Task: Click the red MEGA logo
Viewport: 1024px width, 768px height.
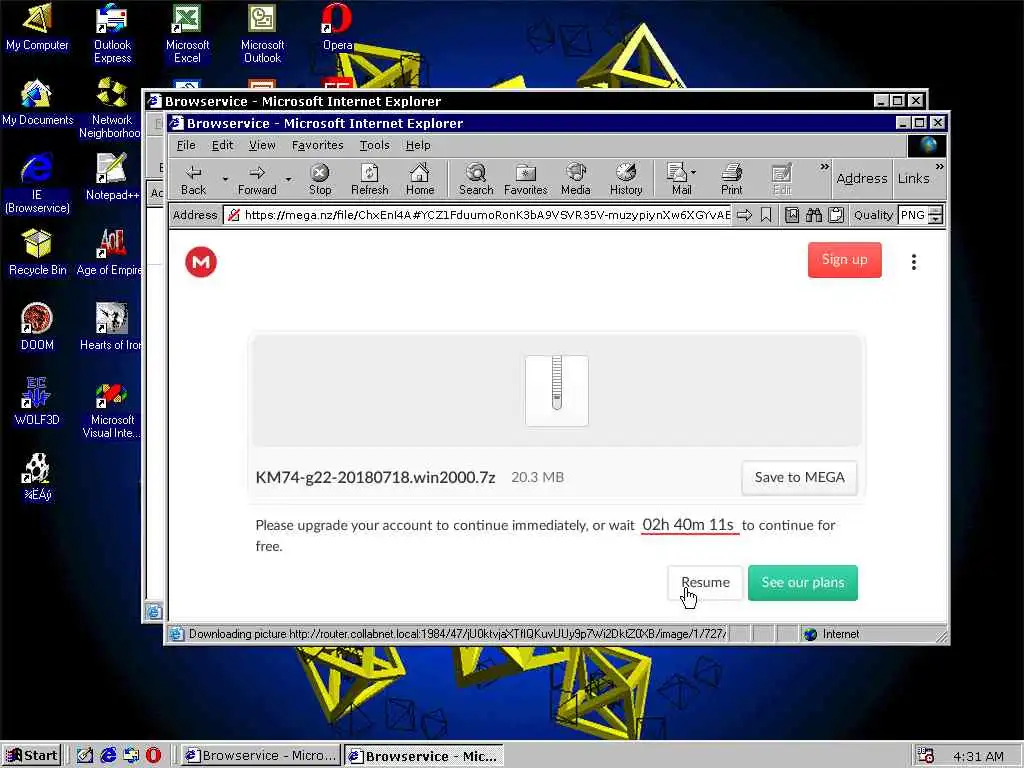Action: [200, 262]
